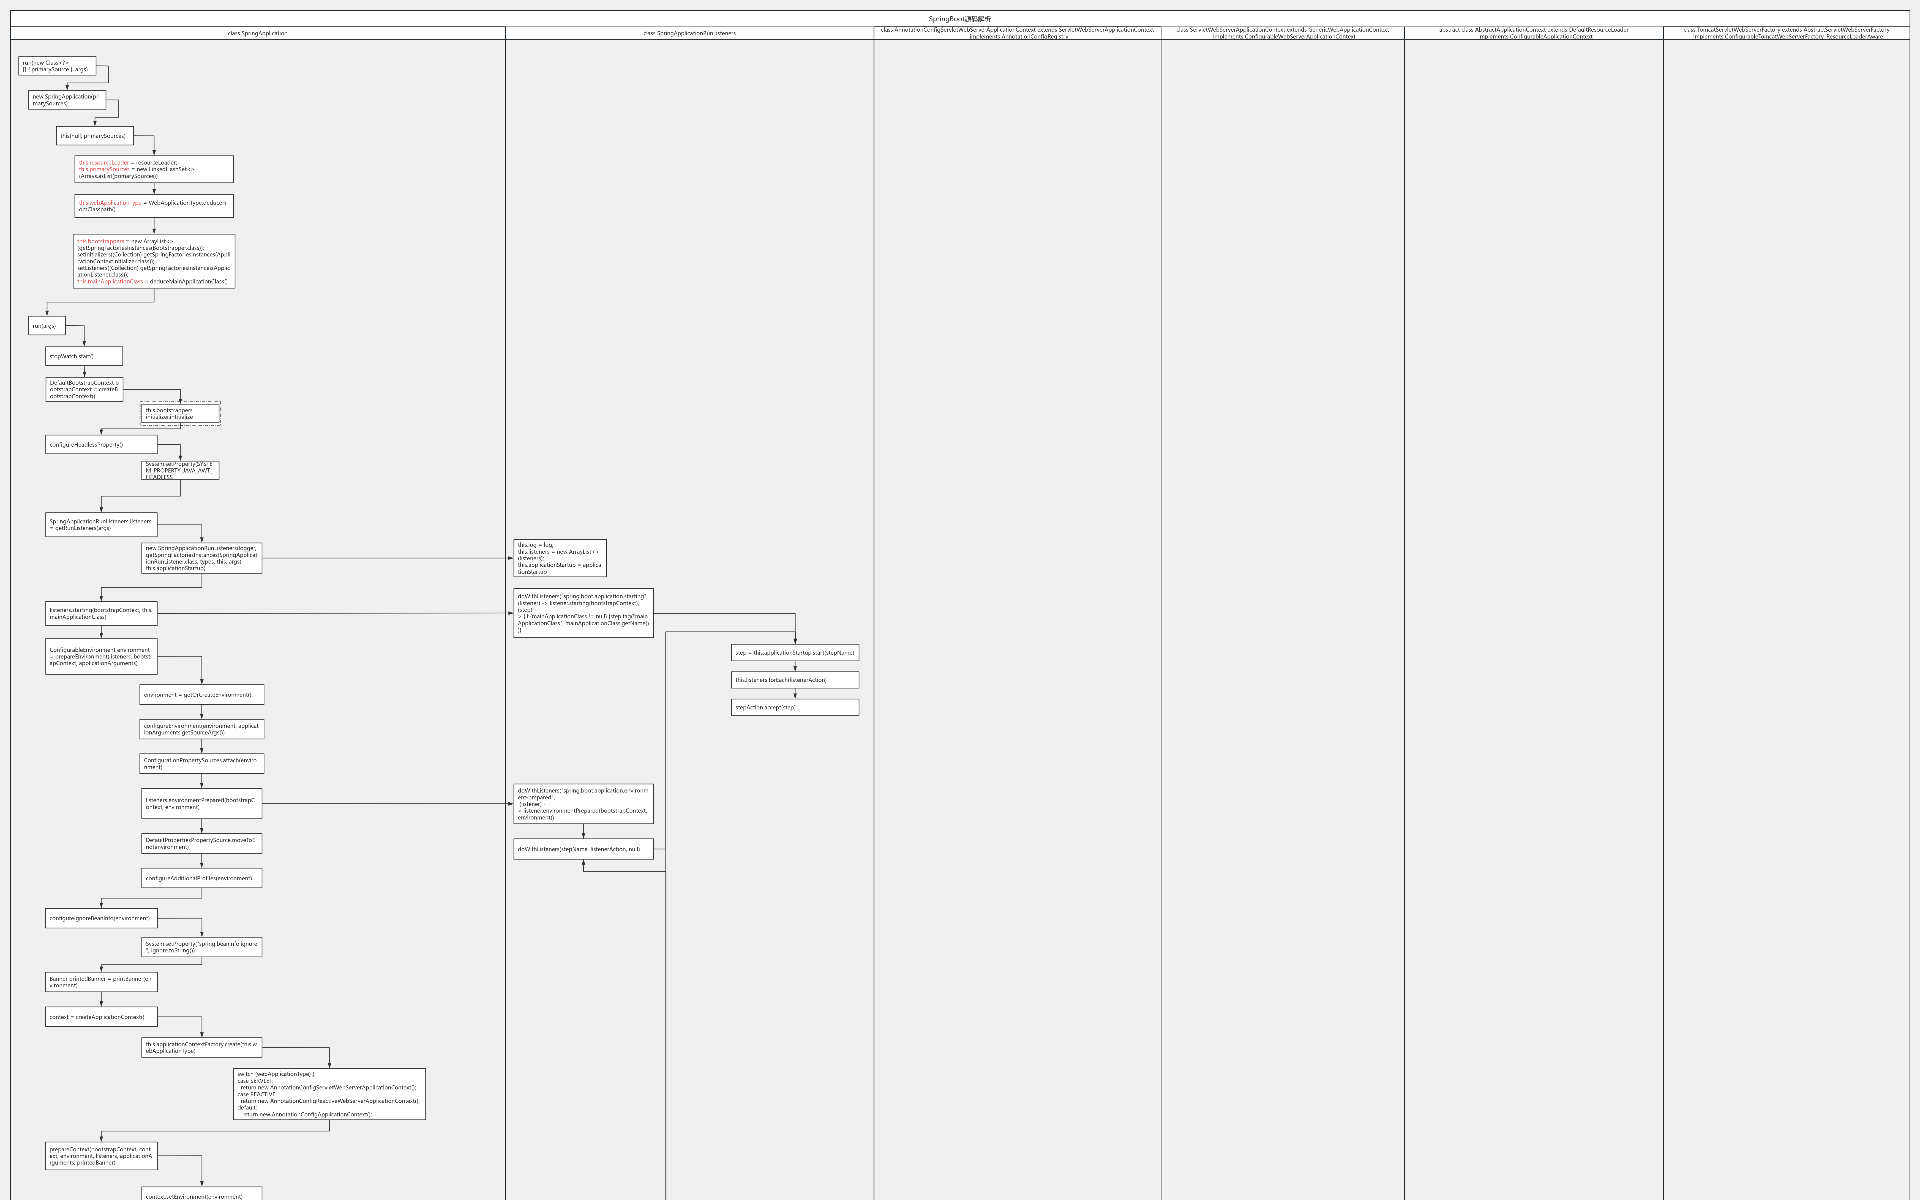
Task: Select the 'configureIgnoreBeanInfo(environment)' node
Action: coord(101,918)
